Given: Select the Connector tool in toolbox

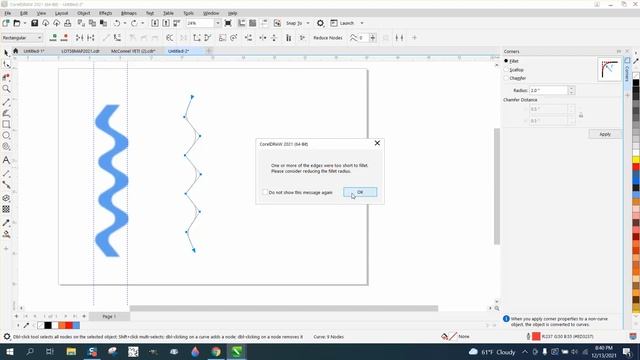Looking at the screenshot, I should click(x=7, y=185).
